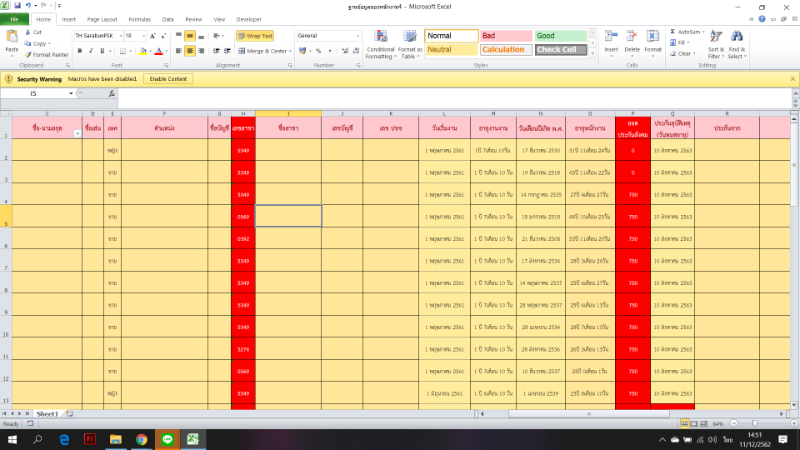This screenshot has width=800, height=450.
Task: Open the font name dropdown
Action: coord(119,36)
